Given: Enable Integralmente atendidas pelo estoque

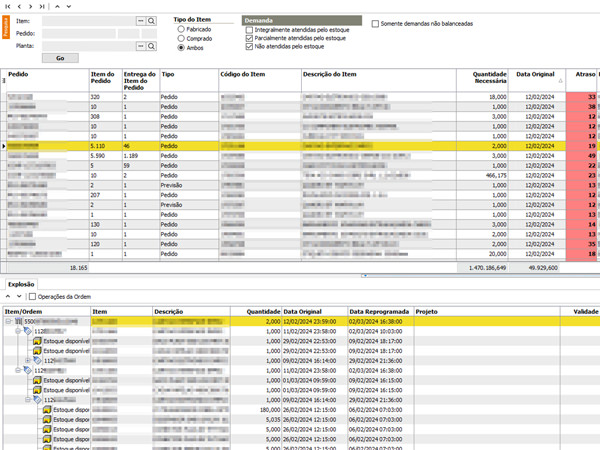Looking at the screenshot, I should pos(249,30).
